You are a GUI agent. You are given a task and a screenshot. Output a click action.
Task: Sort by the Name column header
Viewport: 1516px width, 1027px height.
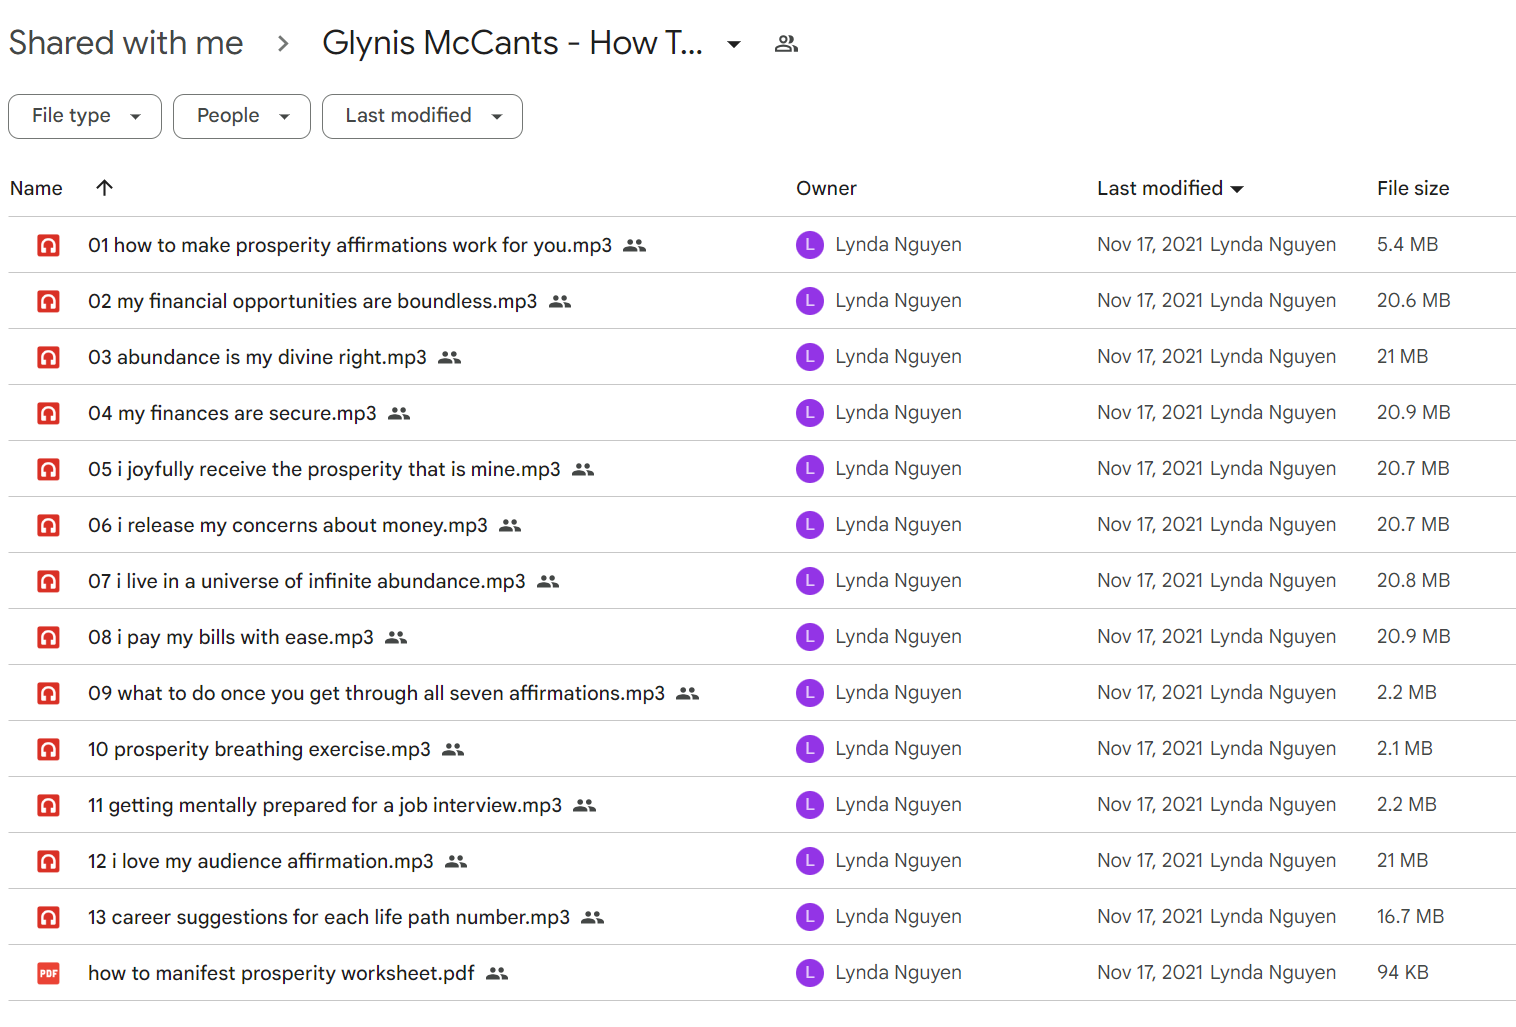point(36,188)
